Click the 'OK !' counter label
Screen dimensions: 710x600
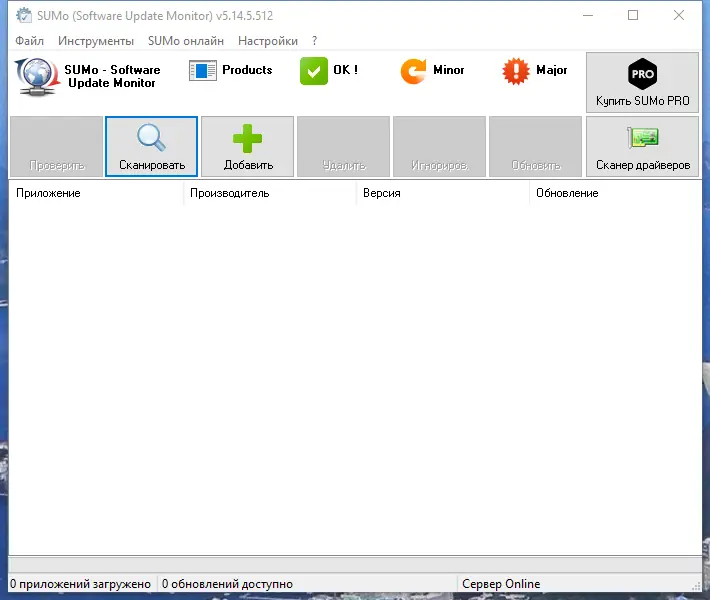point(345,70)
